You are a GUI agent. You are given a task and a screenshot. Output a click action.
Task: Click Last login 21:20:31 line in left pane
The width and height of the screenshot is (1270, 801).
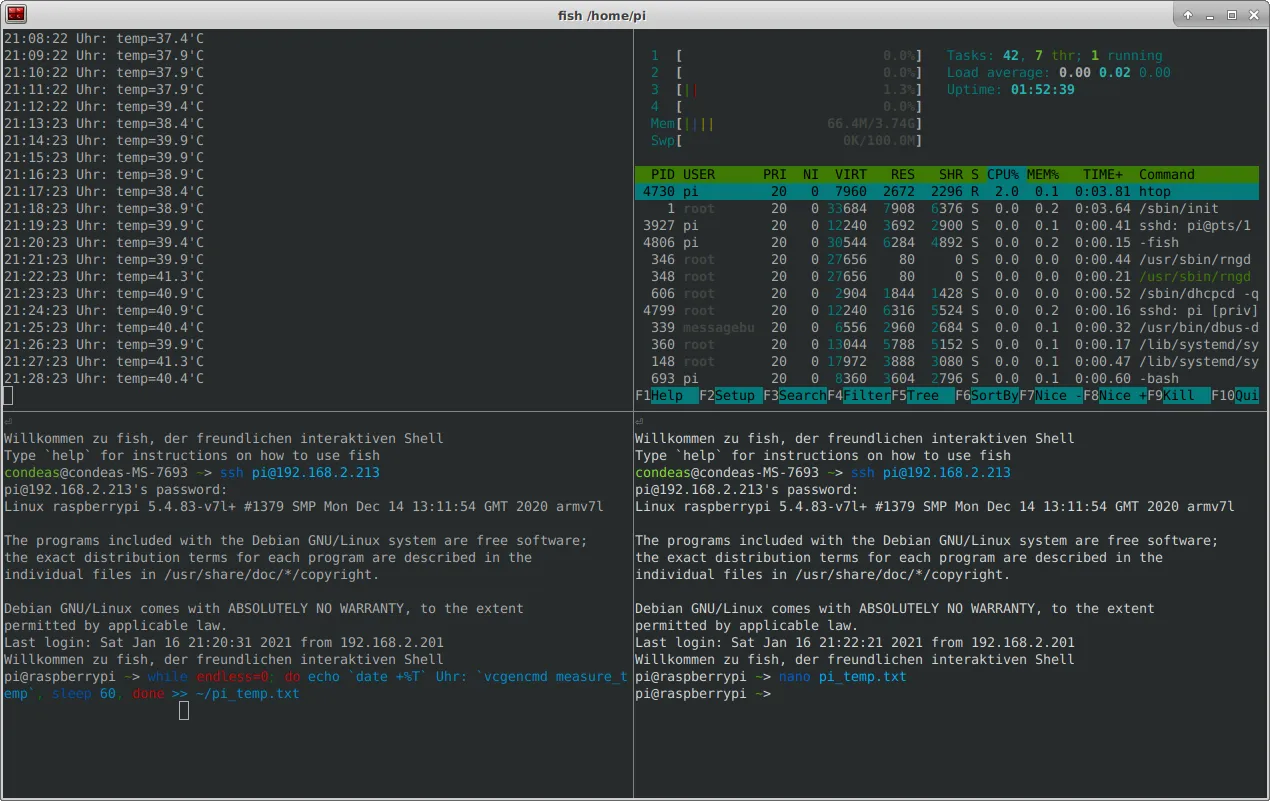[x=224, y=643]
